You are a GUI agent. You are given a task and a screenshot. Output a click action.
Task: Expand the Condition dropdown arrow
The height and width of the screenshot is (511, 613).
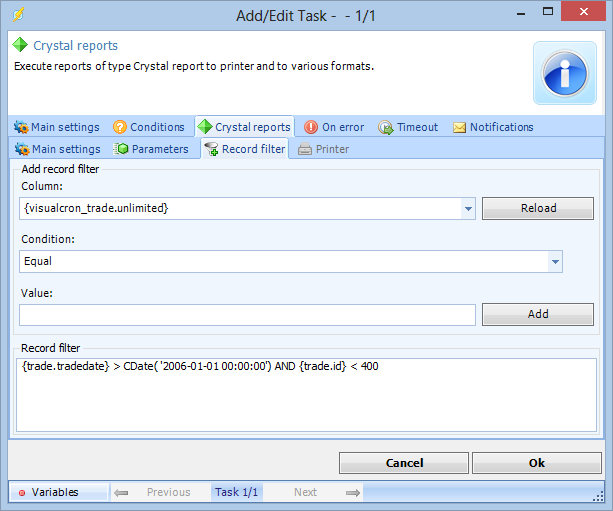[x=555, y=261]
